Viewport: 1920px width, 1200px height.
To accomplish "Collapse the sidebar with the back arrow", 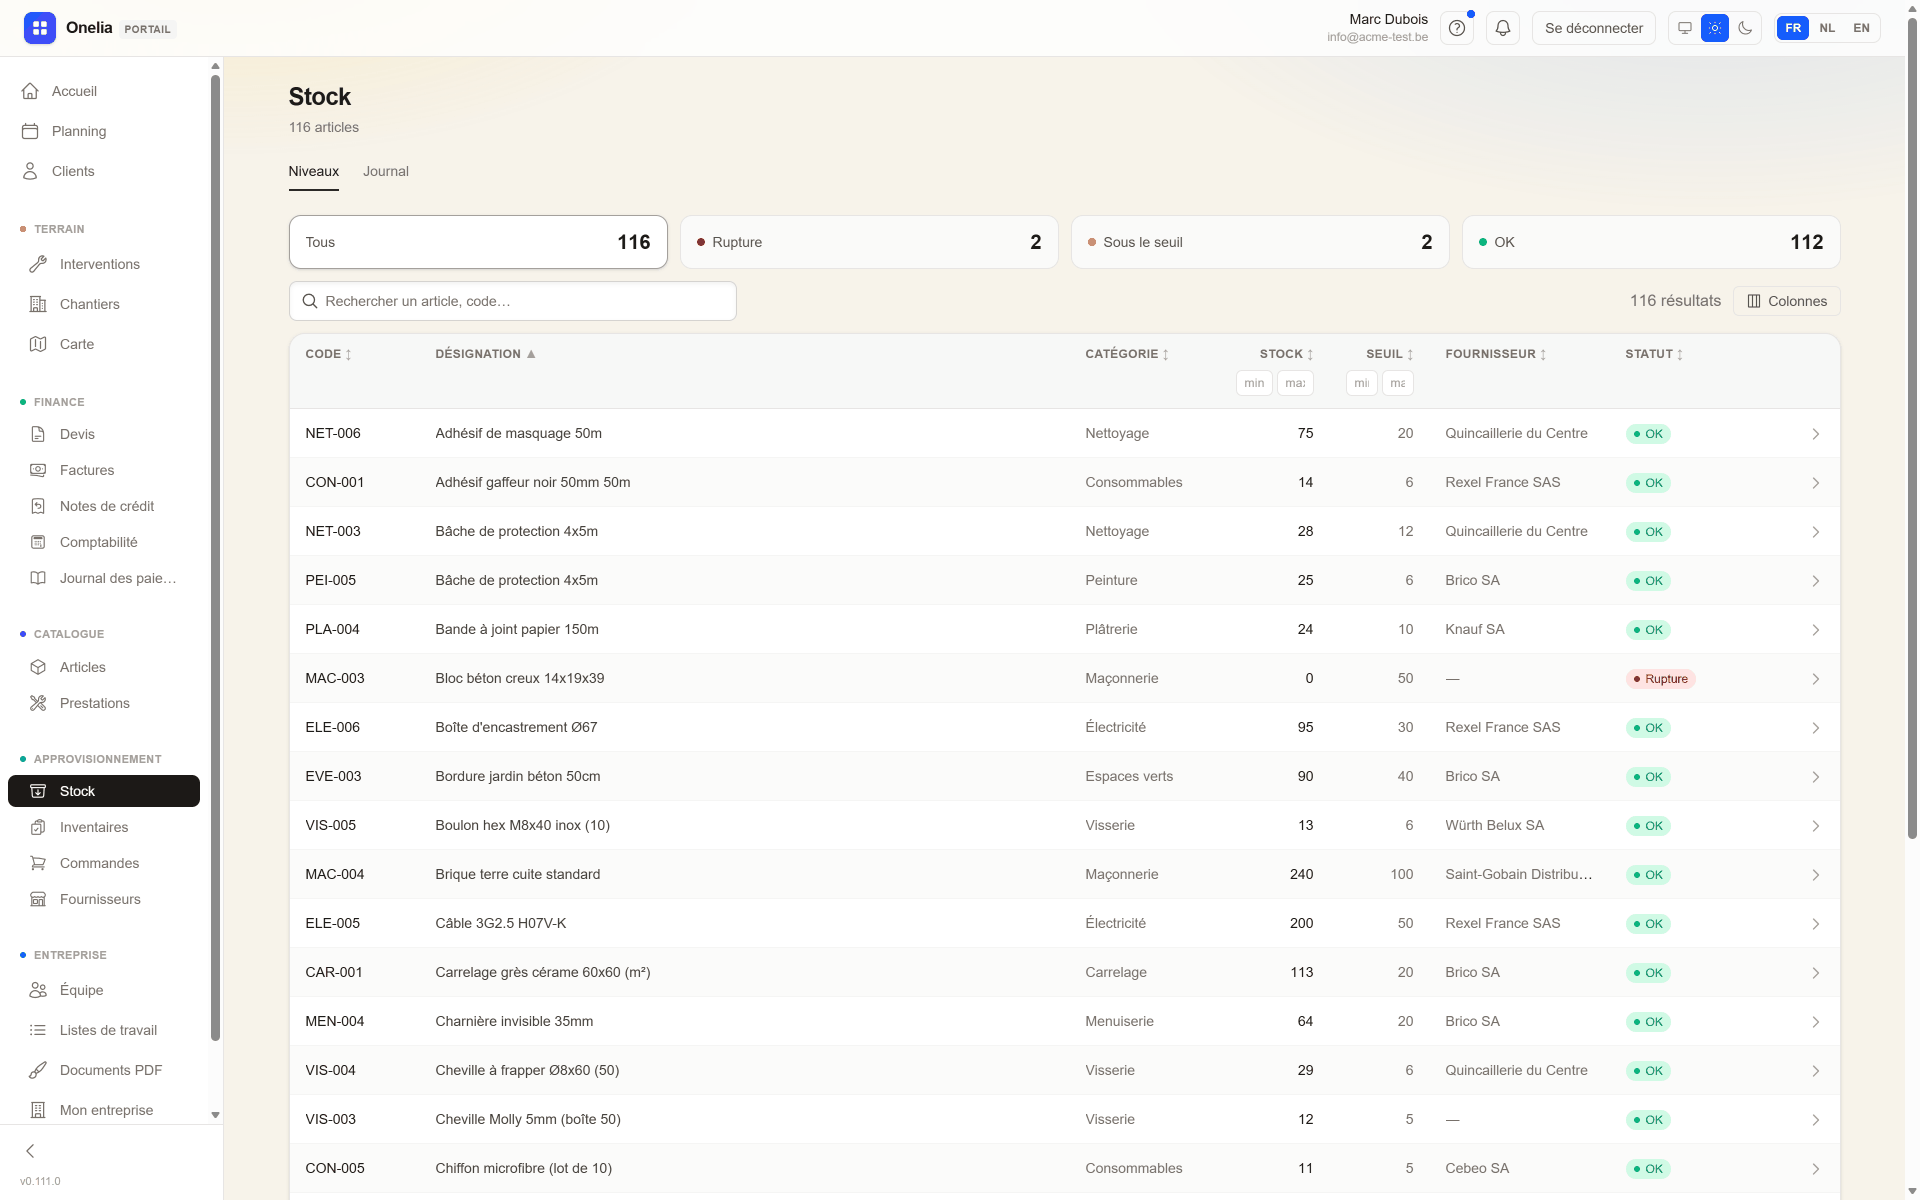I will pyautogui.click(x=30, y=1151).
